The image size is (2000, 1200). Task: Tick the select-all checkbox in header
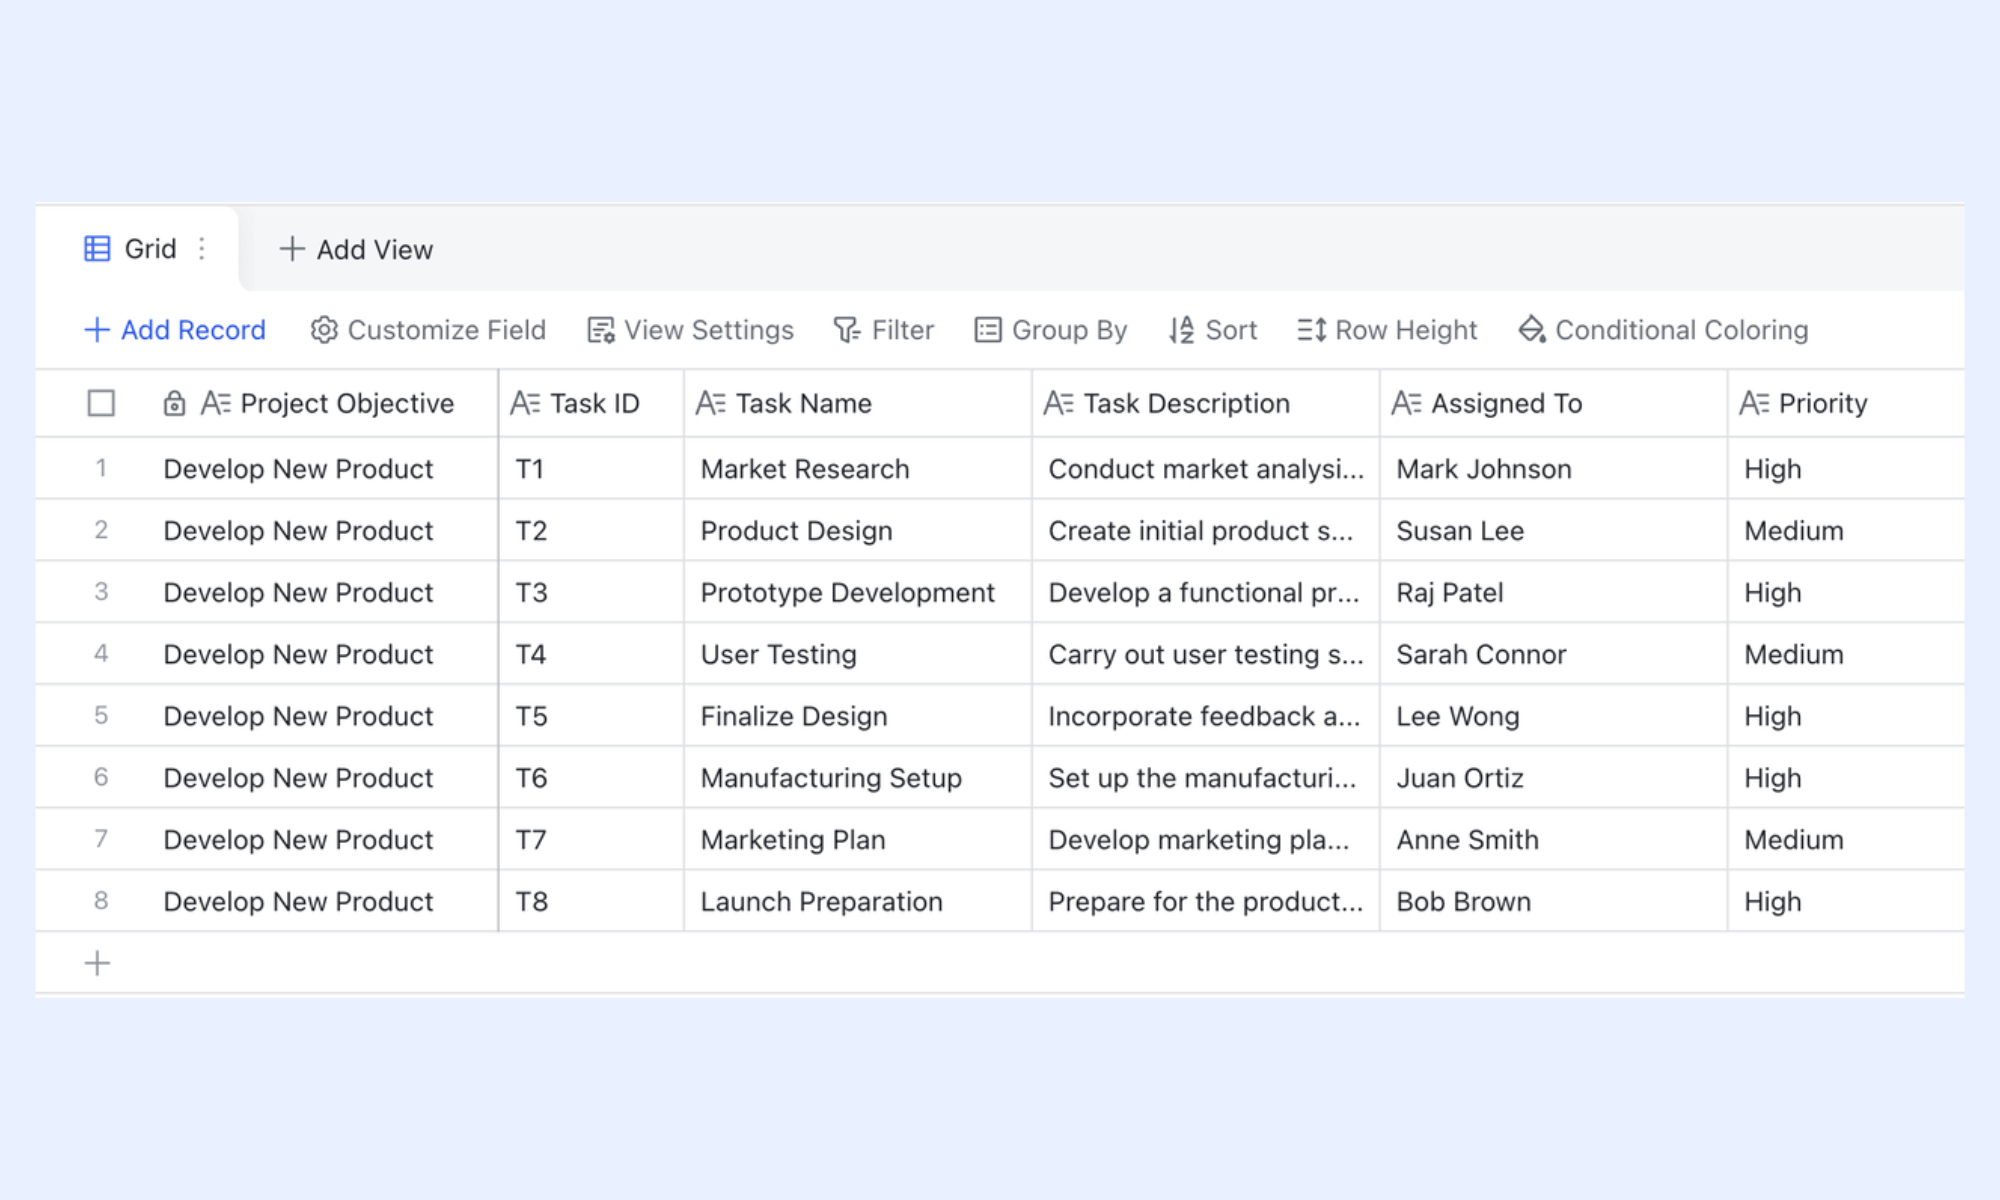pyautogui.click(x=101, y=403)
